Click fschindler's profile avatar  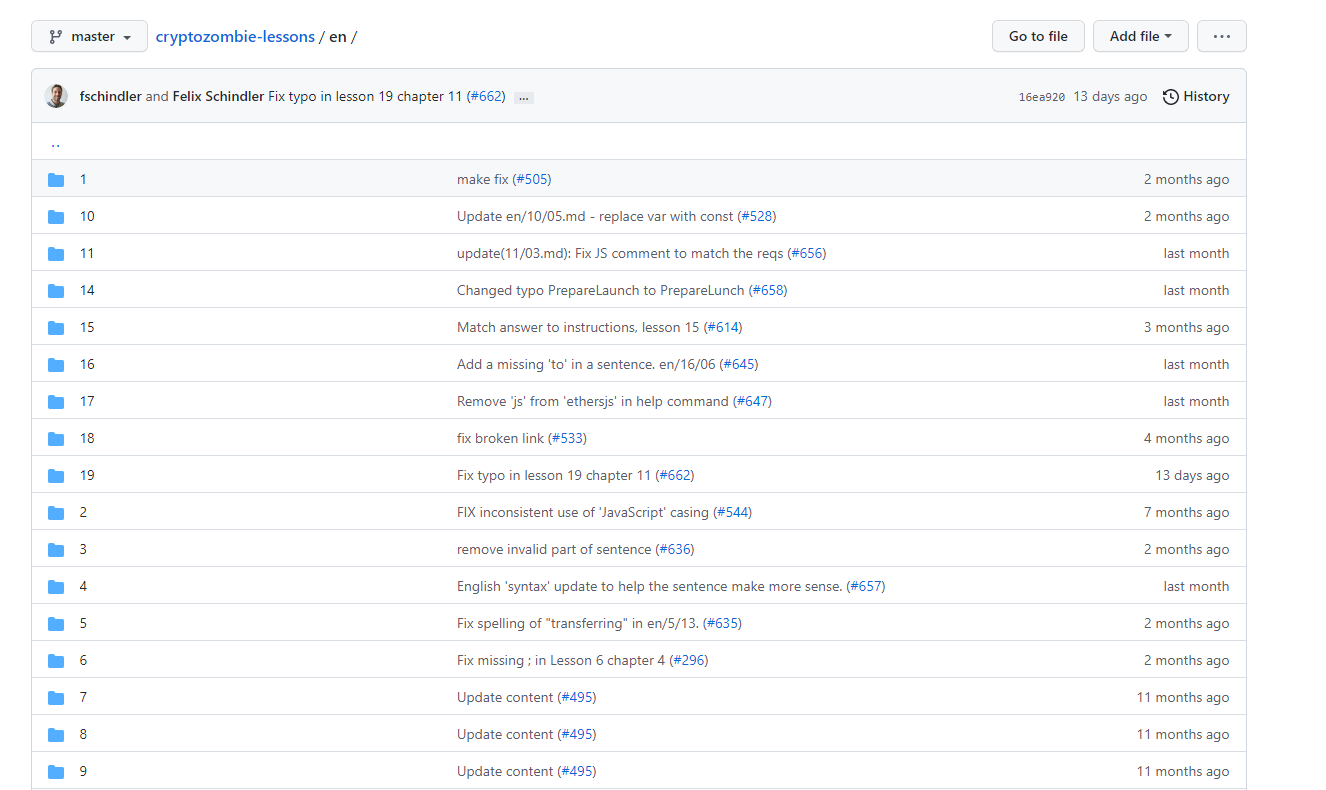point(56,95)
